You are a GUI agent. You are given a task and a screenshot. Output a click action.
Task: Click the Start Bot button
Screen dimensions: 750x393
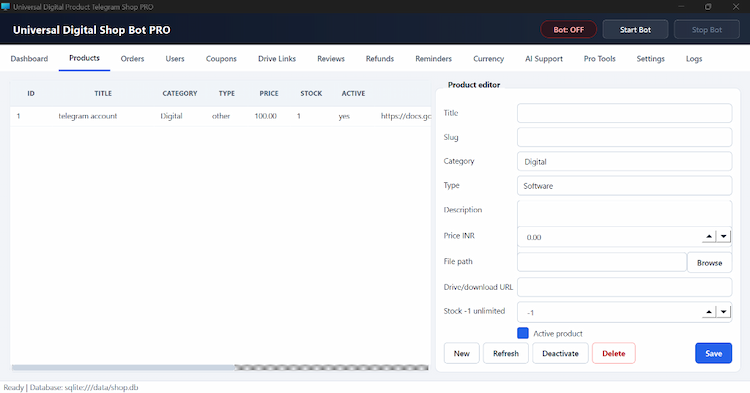pyautogui.click(x=635, y=30)
